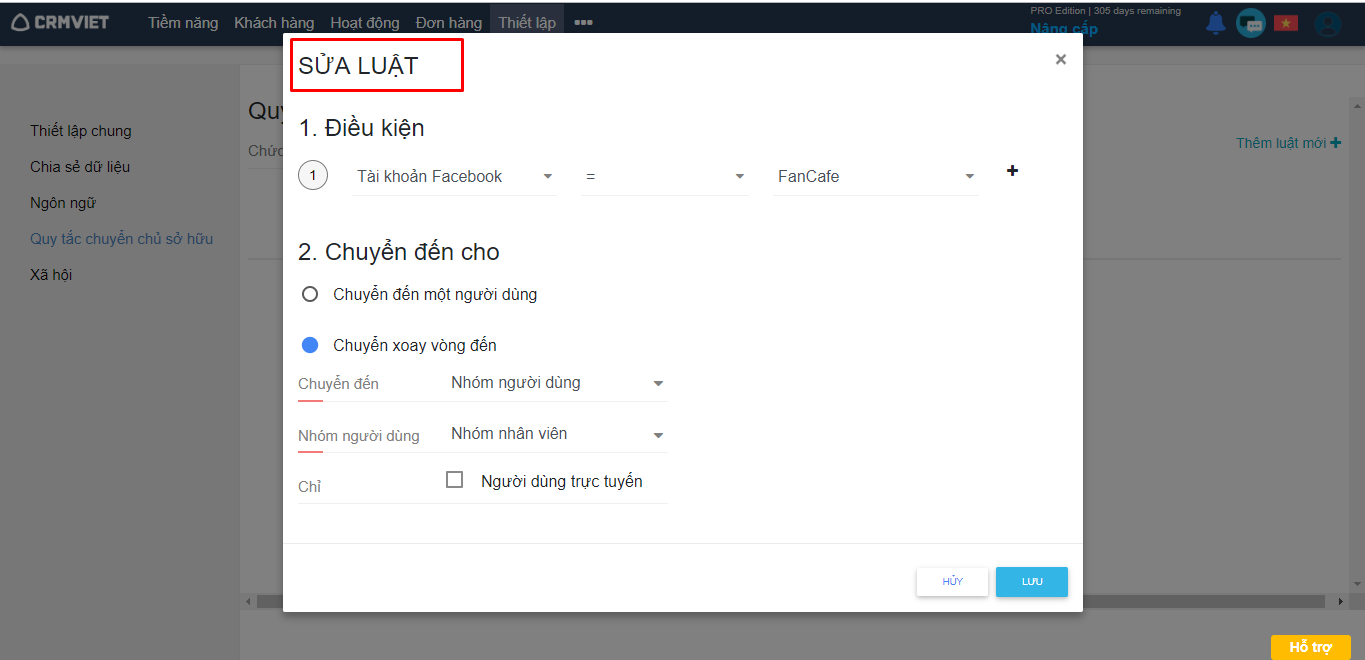Expand the FanCafe value dropdown
This screenshot has height=660, width=1365.
pos(875,177)
